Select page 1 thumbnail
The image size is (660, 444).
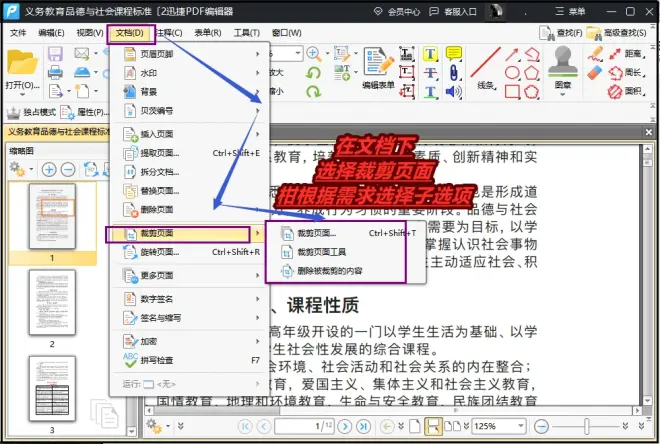52,216
